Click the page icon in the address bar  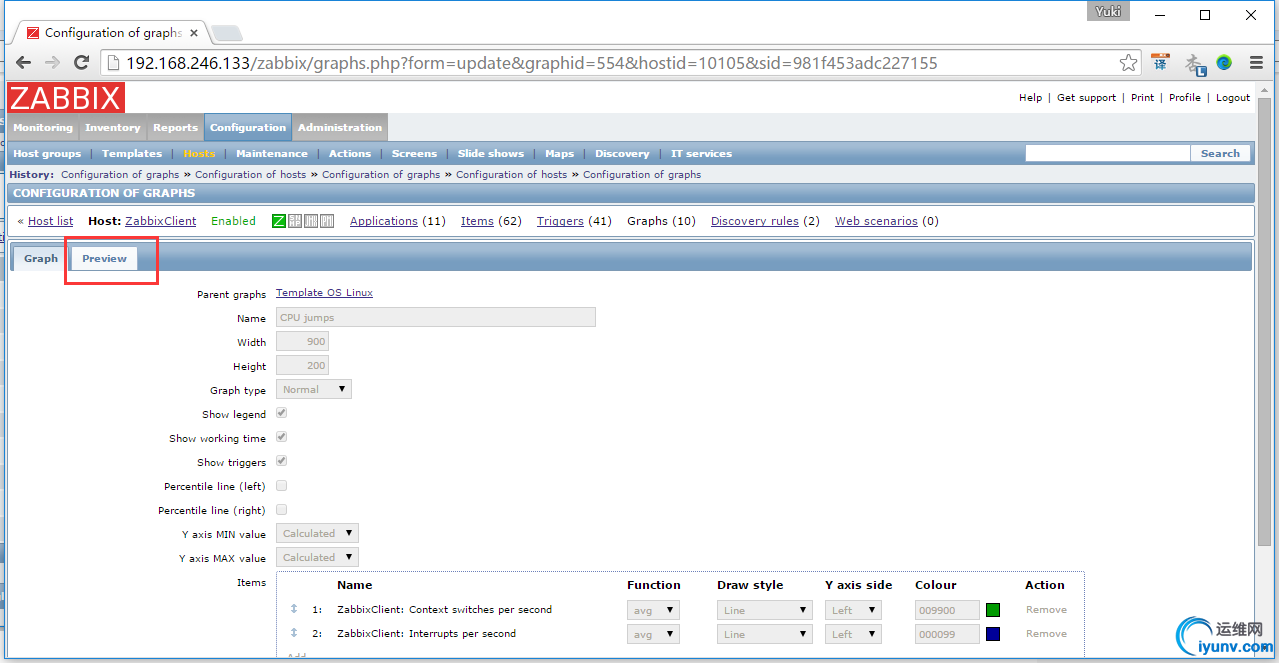pos(113,63)
